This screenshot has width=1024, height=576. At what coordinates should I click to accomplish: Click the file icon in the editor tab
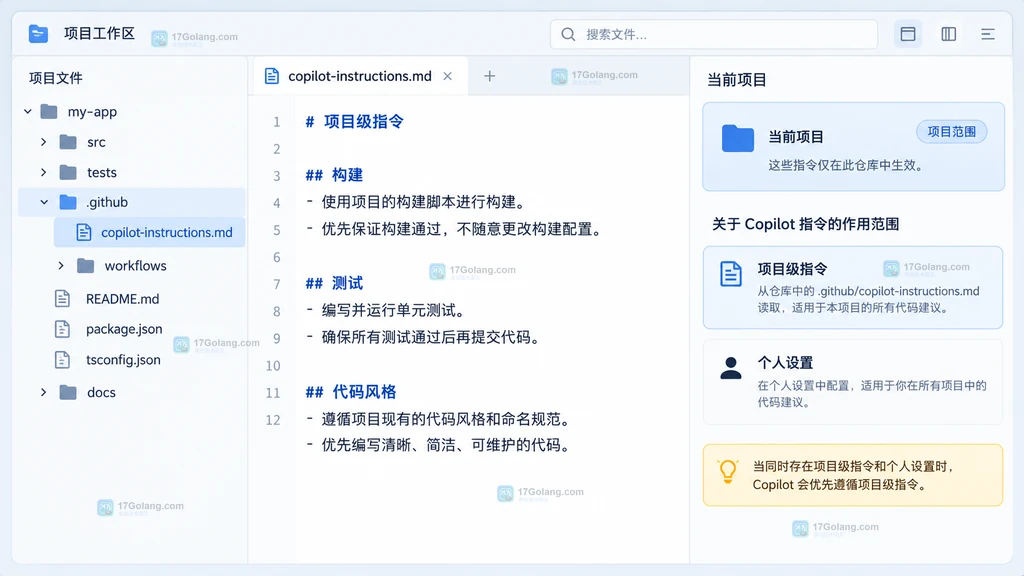point(272,76)
